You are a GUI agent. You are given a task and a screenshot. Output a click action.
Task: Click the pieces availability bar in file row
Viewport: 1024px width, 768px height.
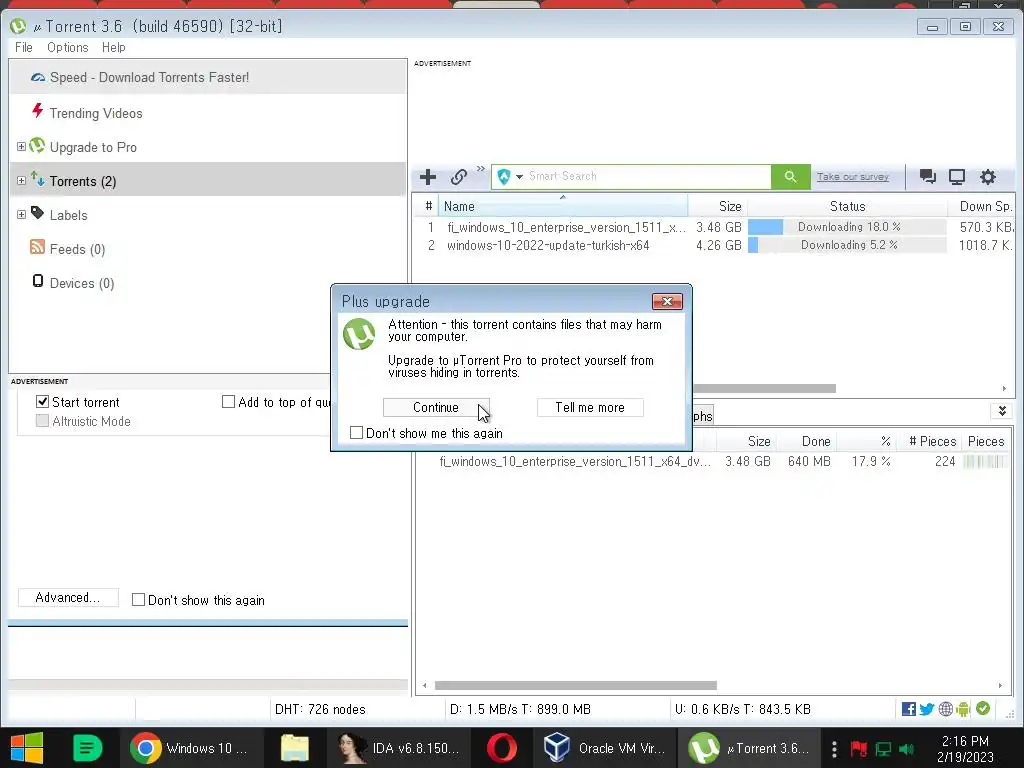984,462
